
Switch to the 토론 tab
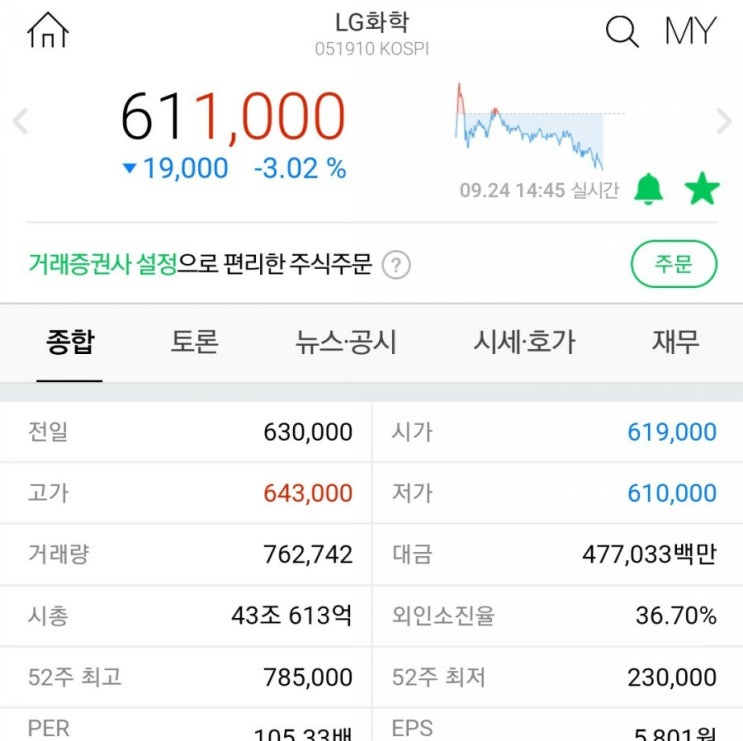[x=194, y=342]
